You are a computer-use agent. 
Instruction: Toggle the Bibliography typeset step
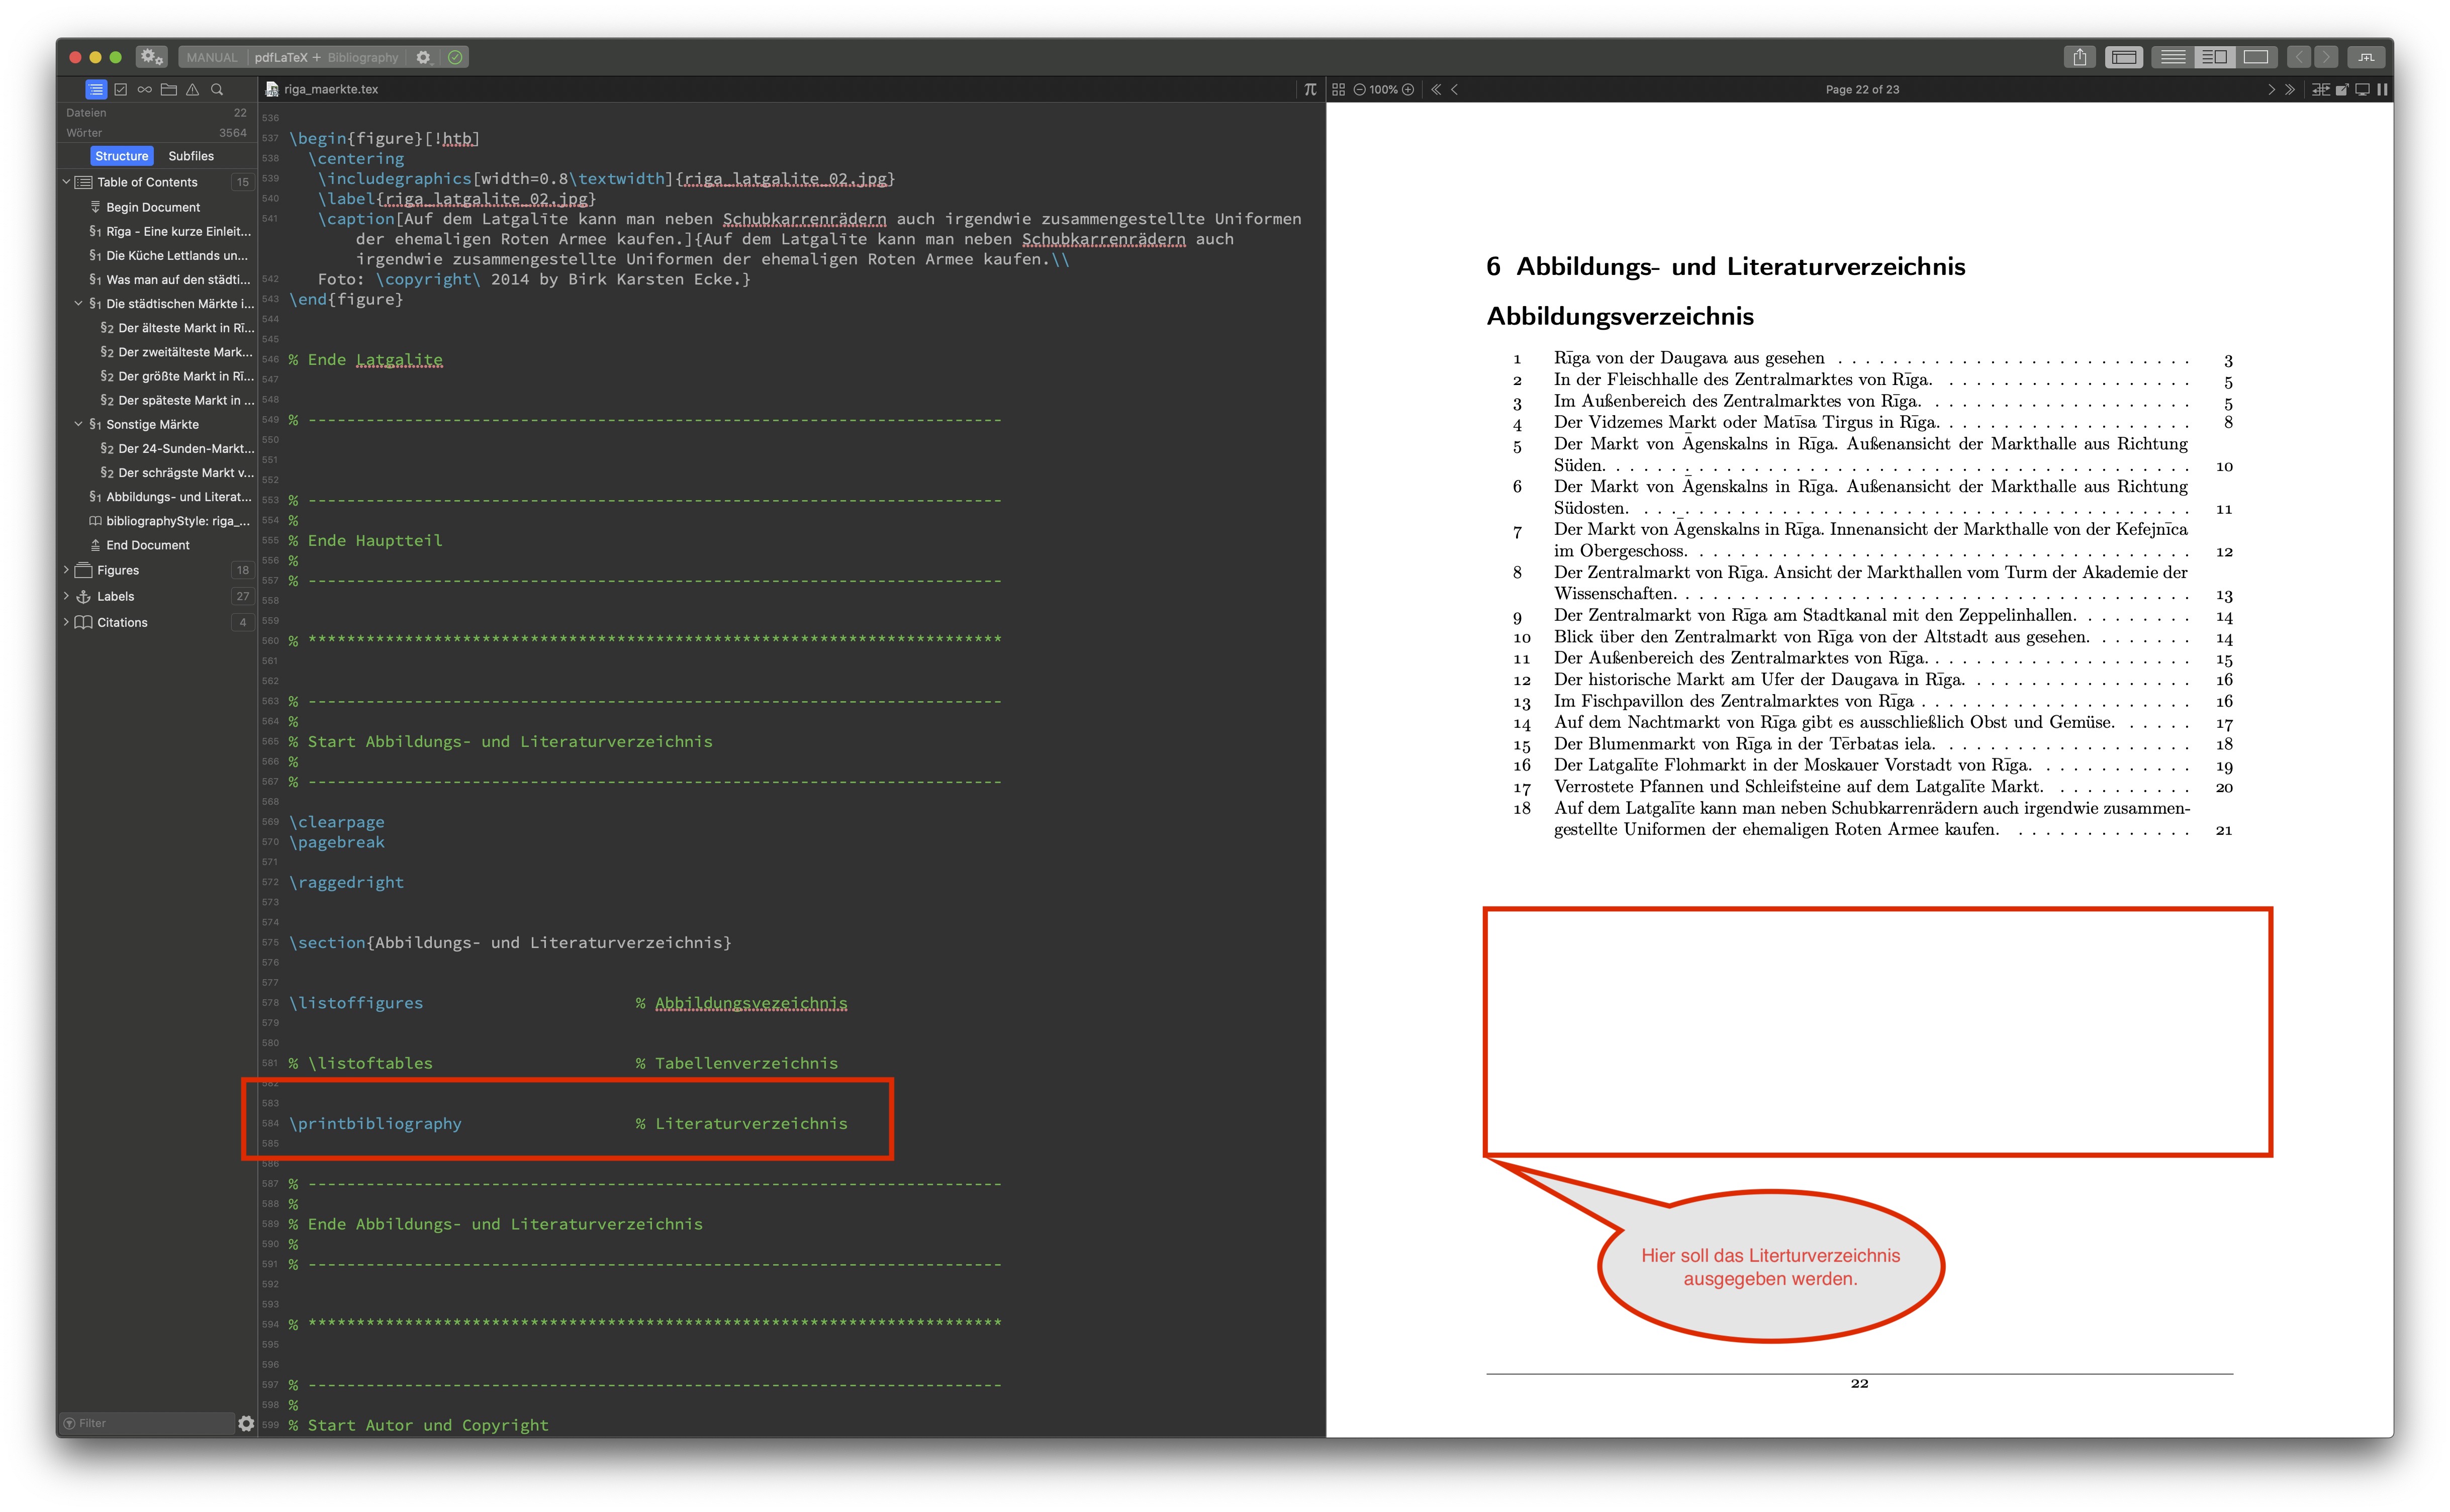tap(362, 57)
